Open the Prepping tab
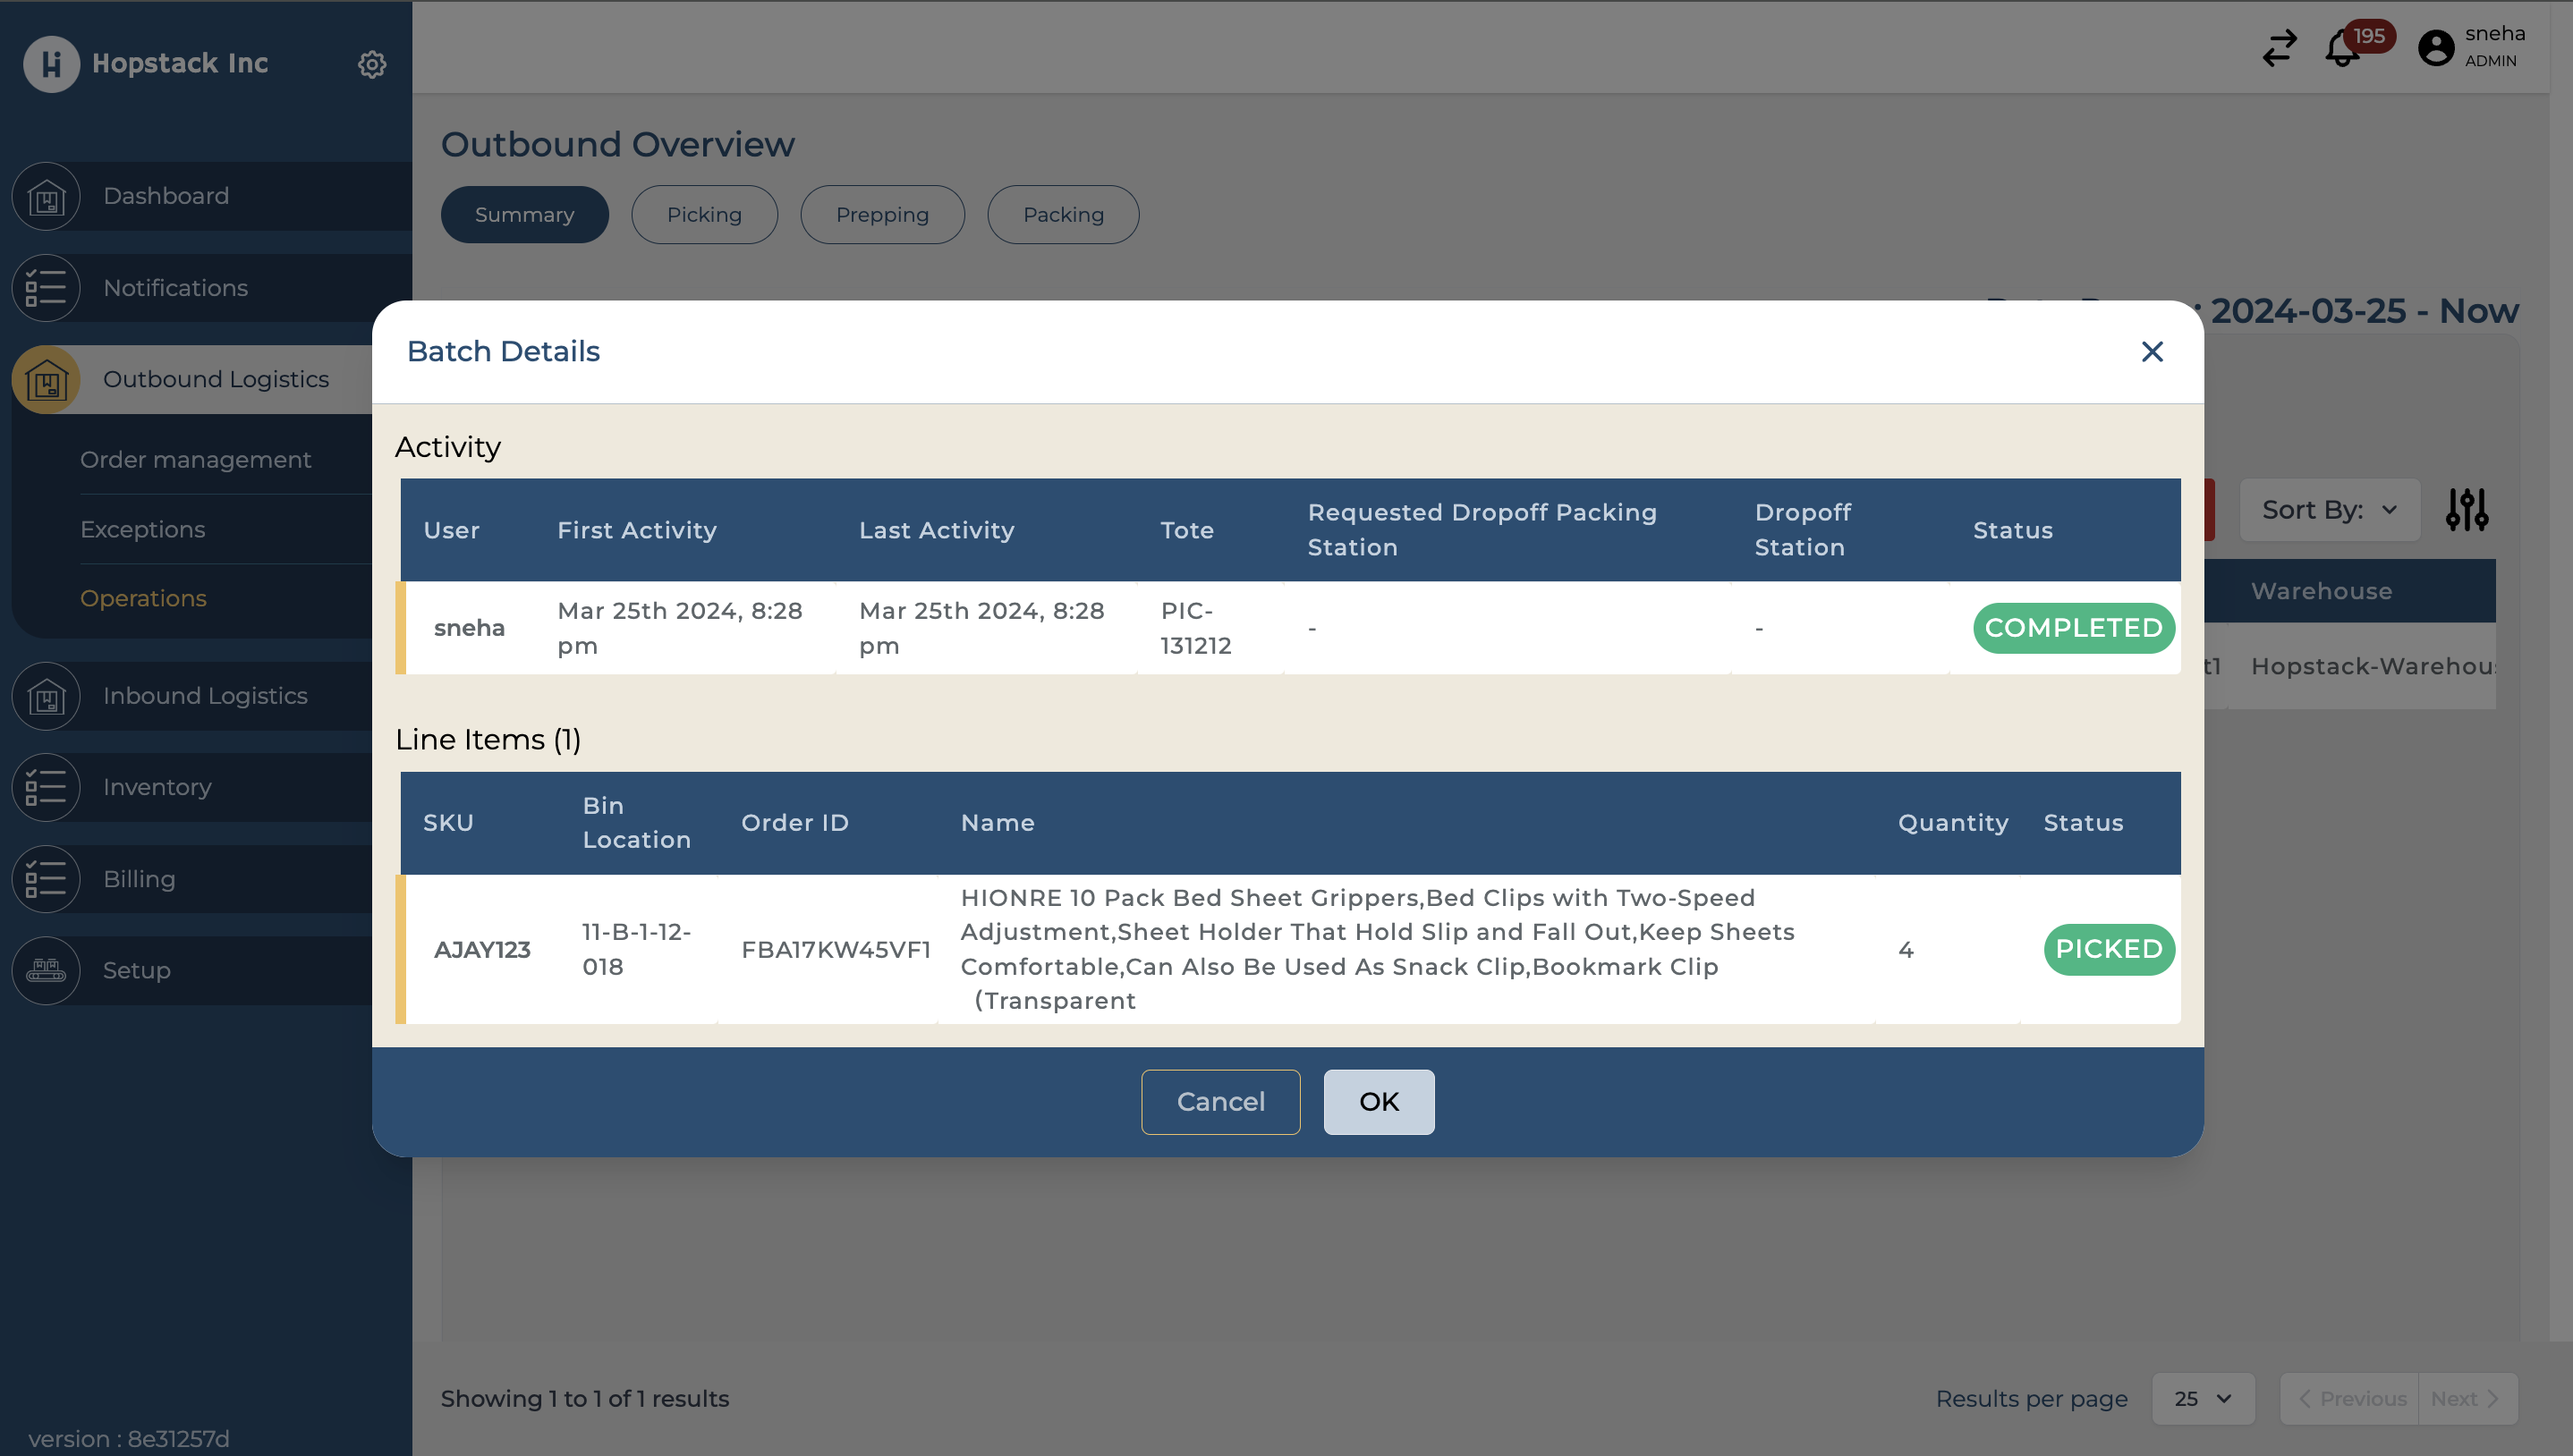Viewport: 2573px width, 1456px height. (881, 215)
